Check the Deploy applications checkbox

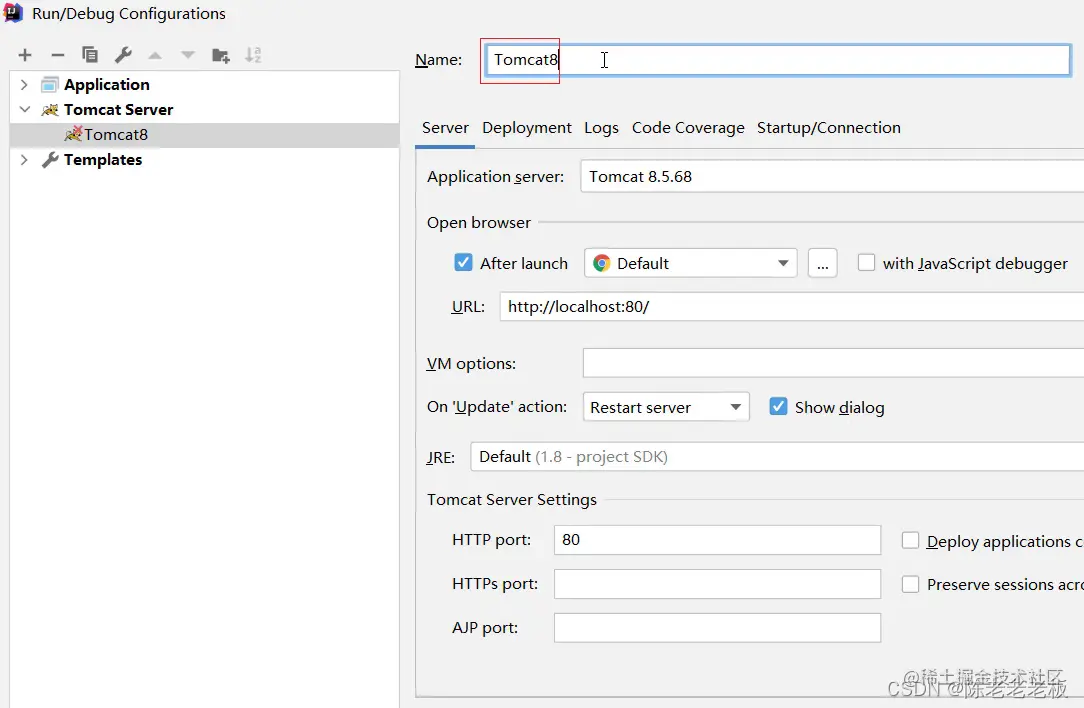click(x=910, y=541)
